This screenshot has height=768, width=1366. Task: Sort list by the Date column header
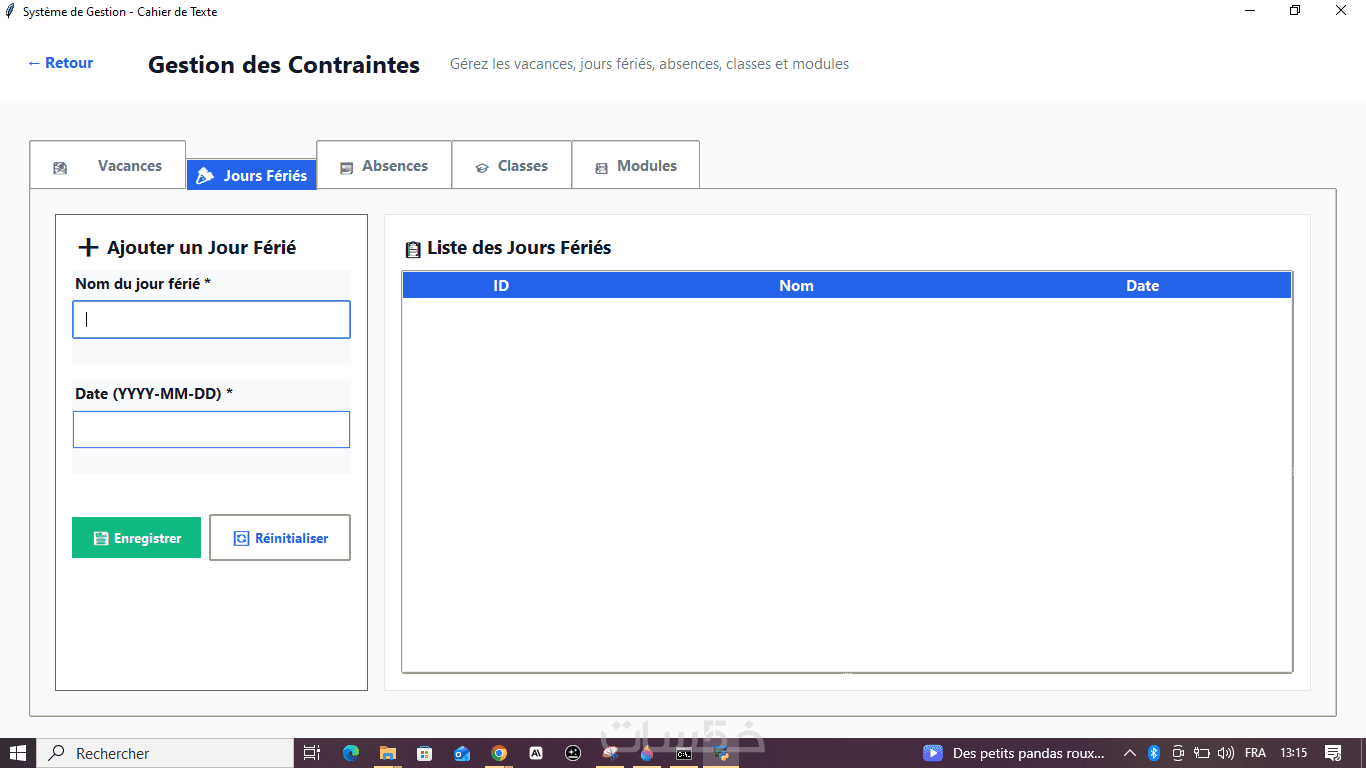coord(1142,286)
